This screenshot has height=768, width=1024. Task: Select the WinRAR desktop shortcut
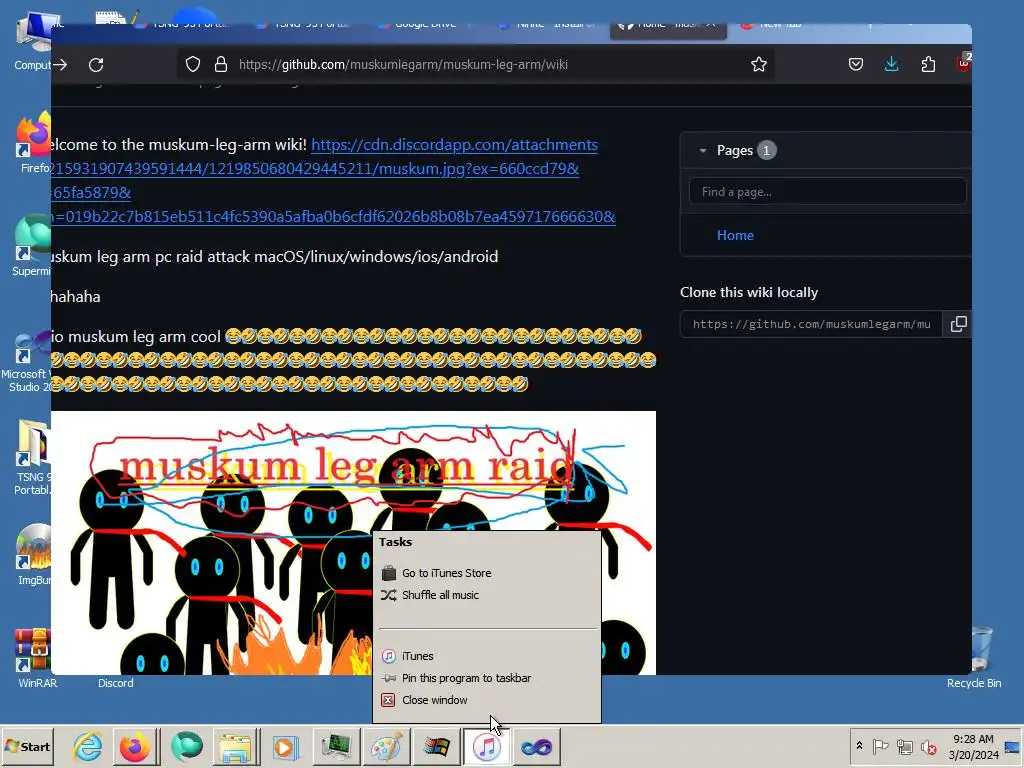coord(37,658)
